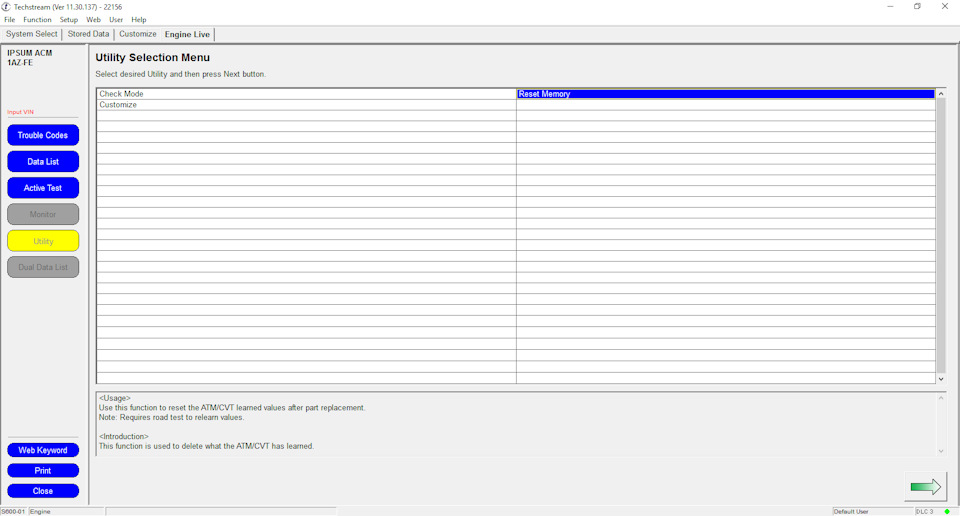Close the Techstream window

click(945, 7)
